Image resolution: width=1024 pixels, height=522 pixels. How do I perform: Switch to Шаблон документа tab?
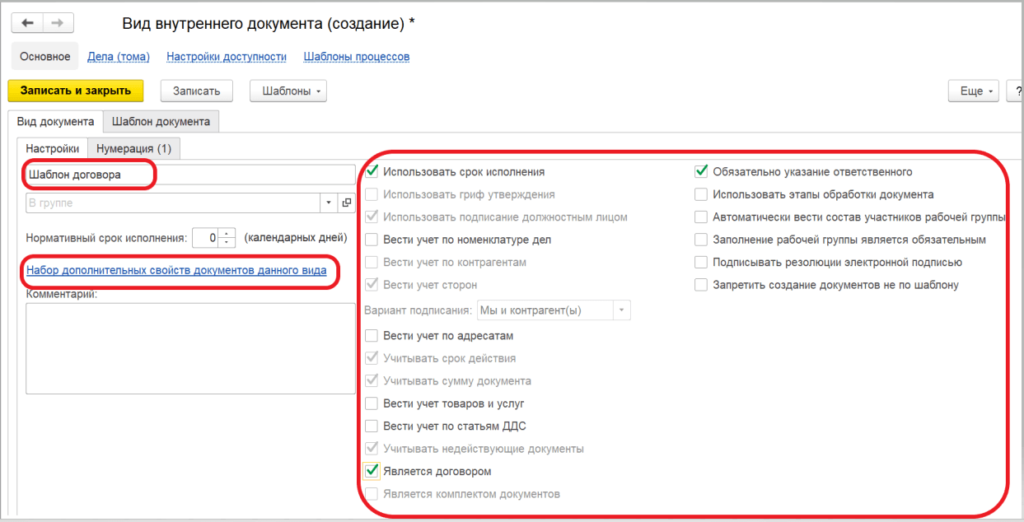(x=161, y=122)
